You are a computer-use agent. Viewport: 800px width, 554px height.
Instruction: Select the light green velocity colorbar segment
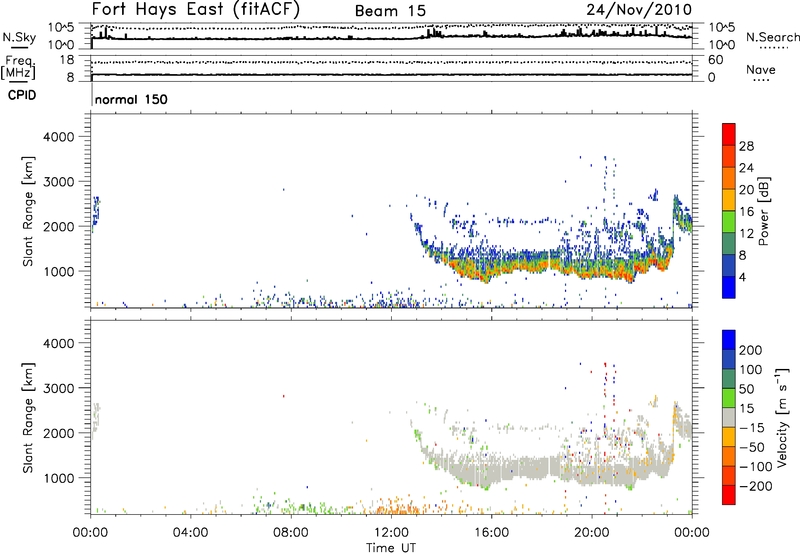(729, 398)
